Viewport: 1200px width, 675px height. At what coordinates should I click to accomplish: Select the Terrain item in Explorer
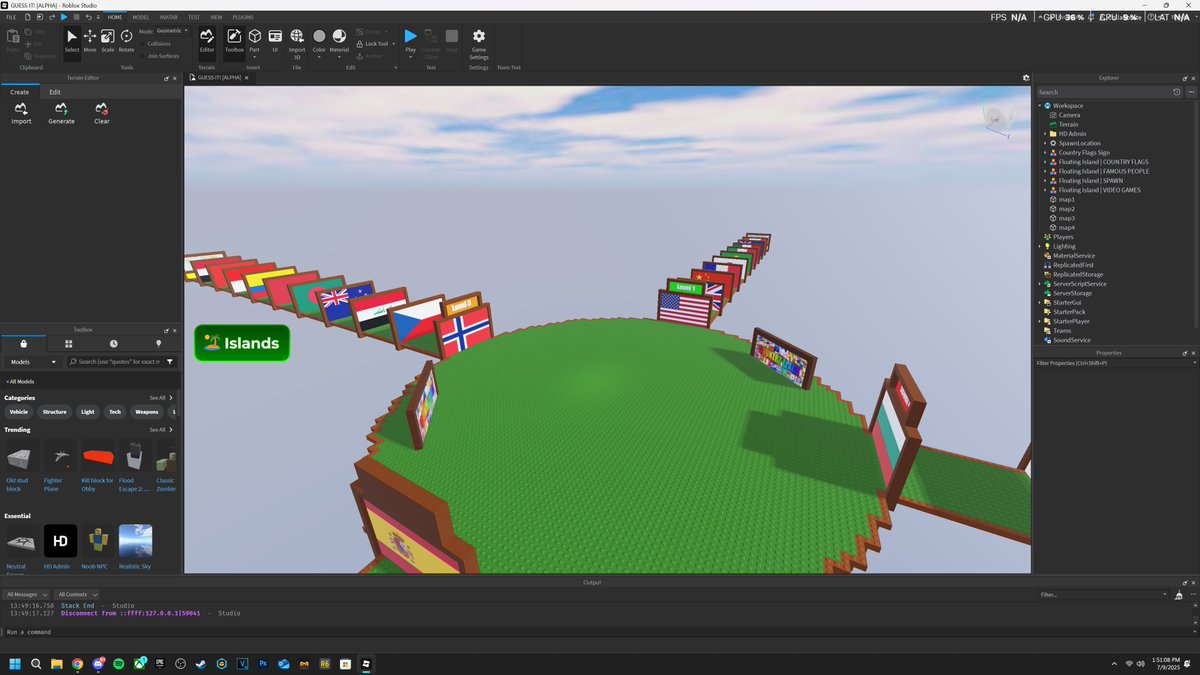click(x=1068, y=124)
